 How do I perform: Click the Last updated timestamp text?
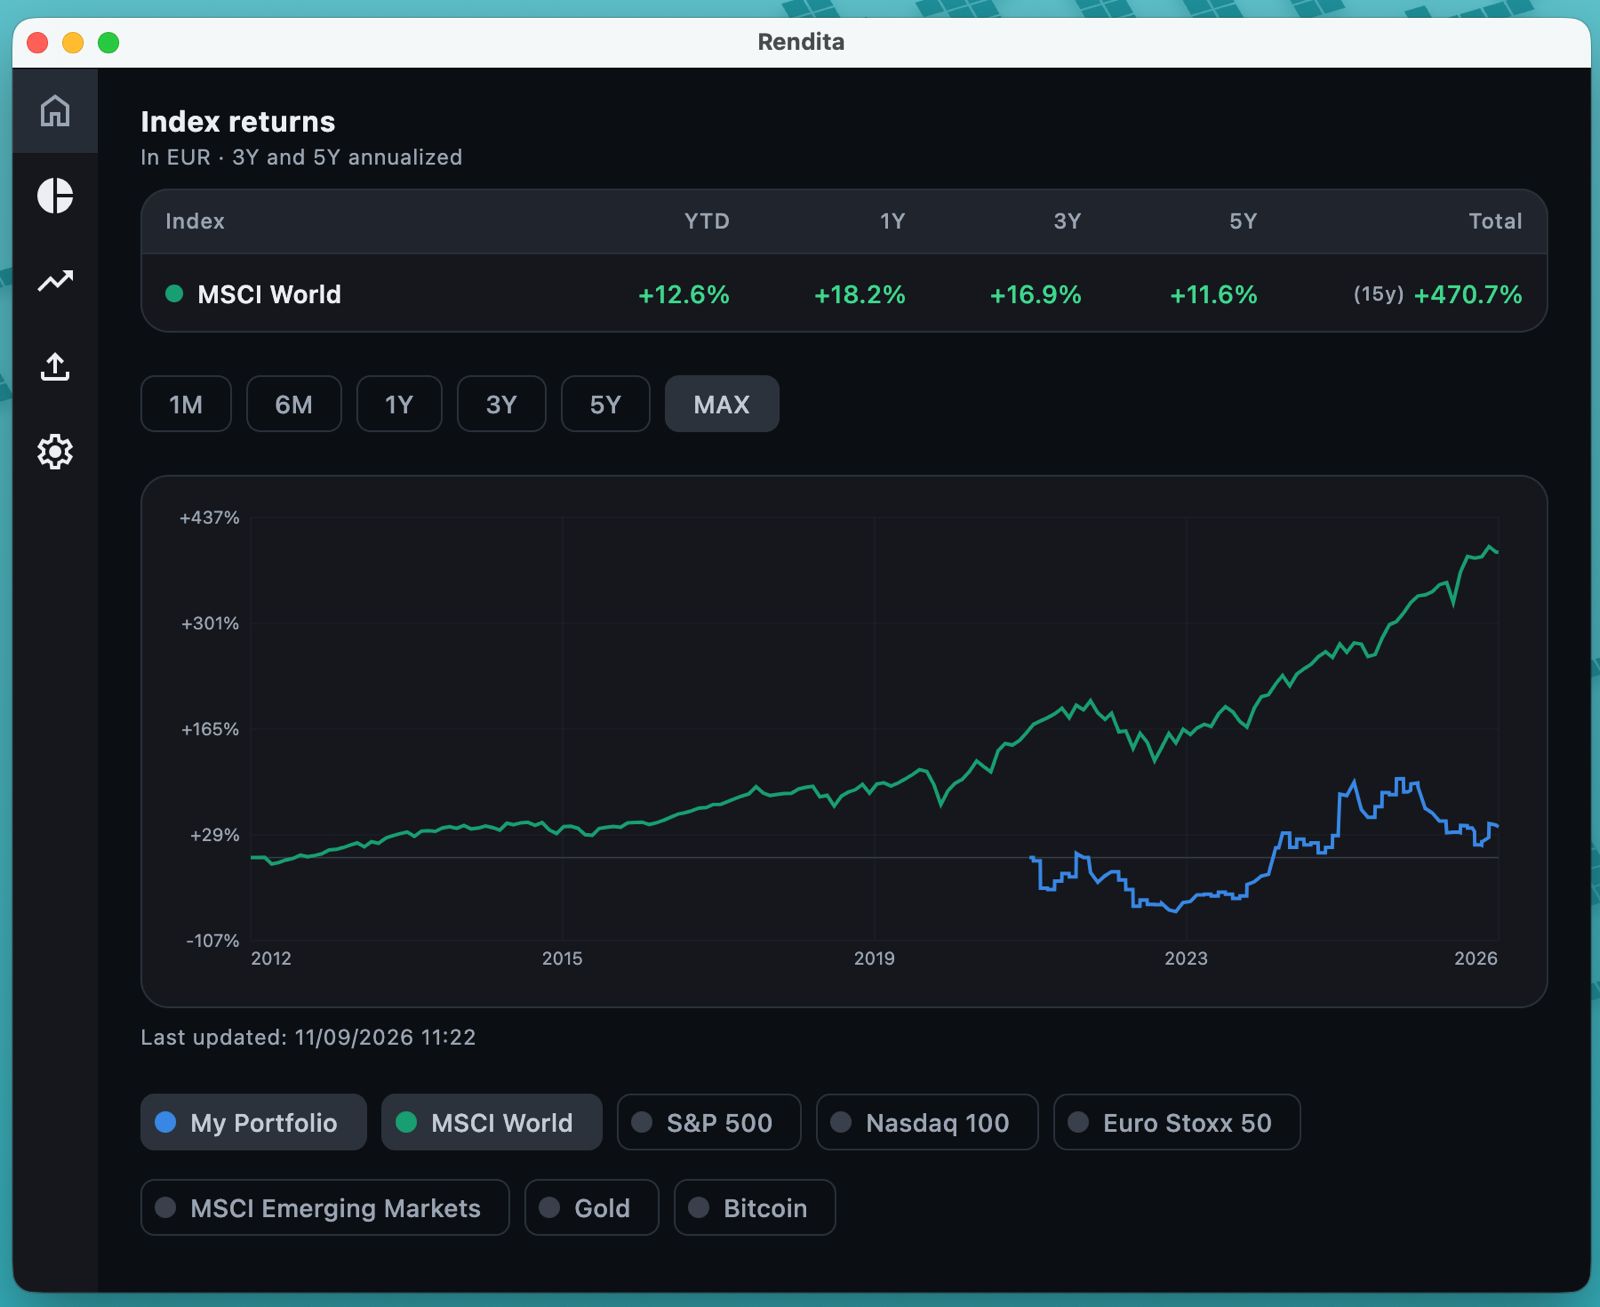point(308,1037)
